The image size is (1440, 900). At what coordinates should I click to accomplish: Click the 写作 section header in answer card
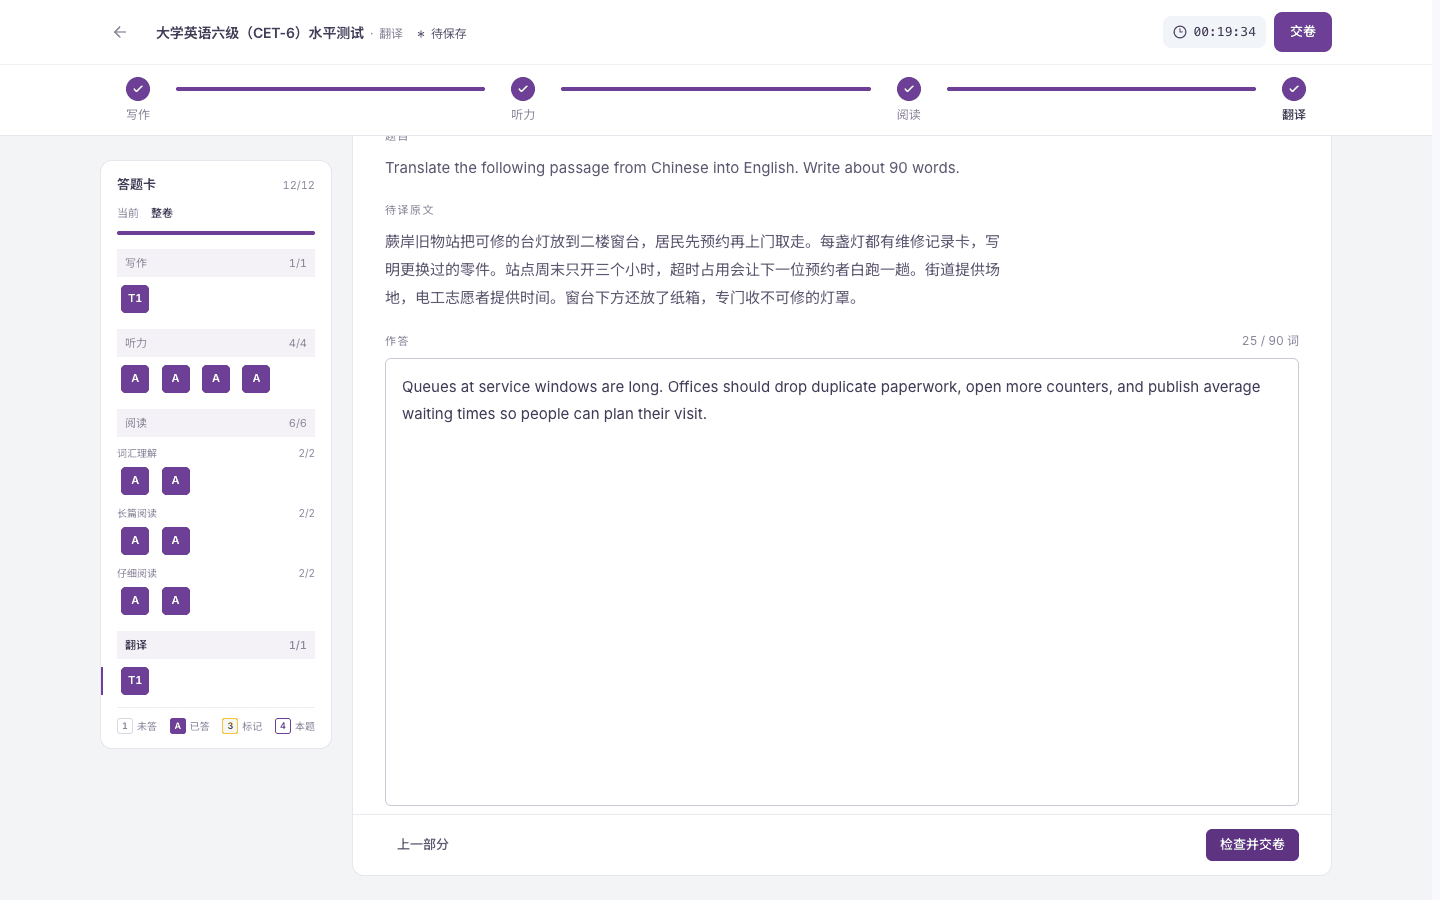pyautogui.click(x=216, y=263)
